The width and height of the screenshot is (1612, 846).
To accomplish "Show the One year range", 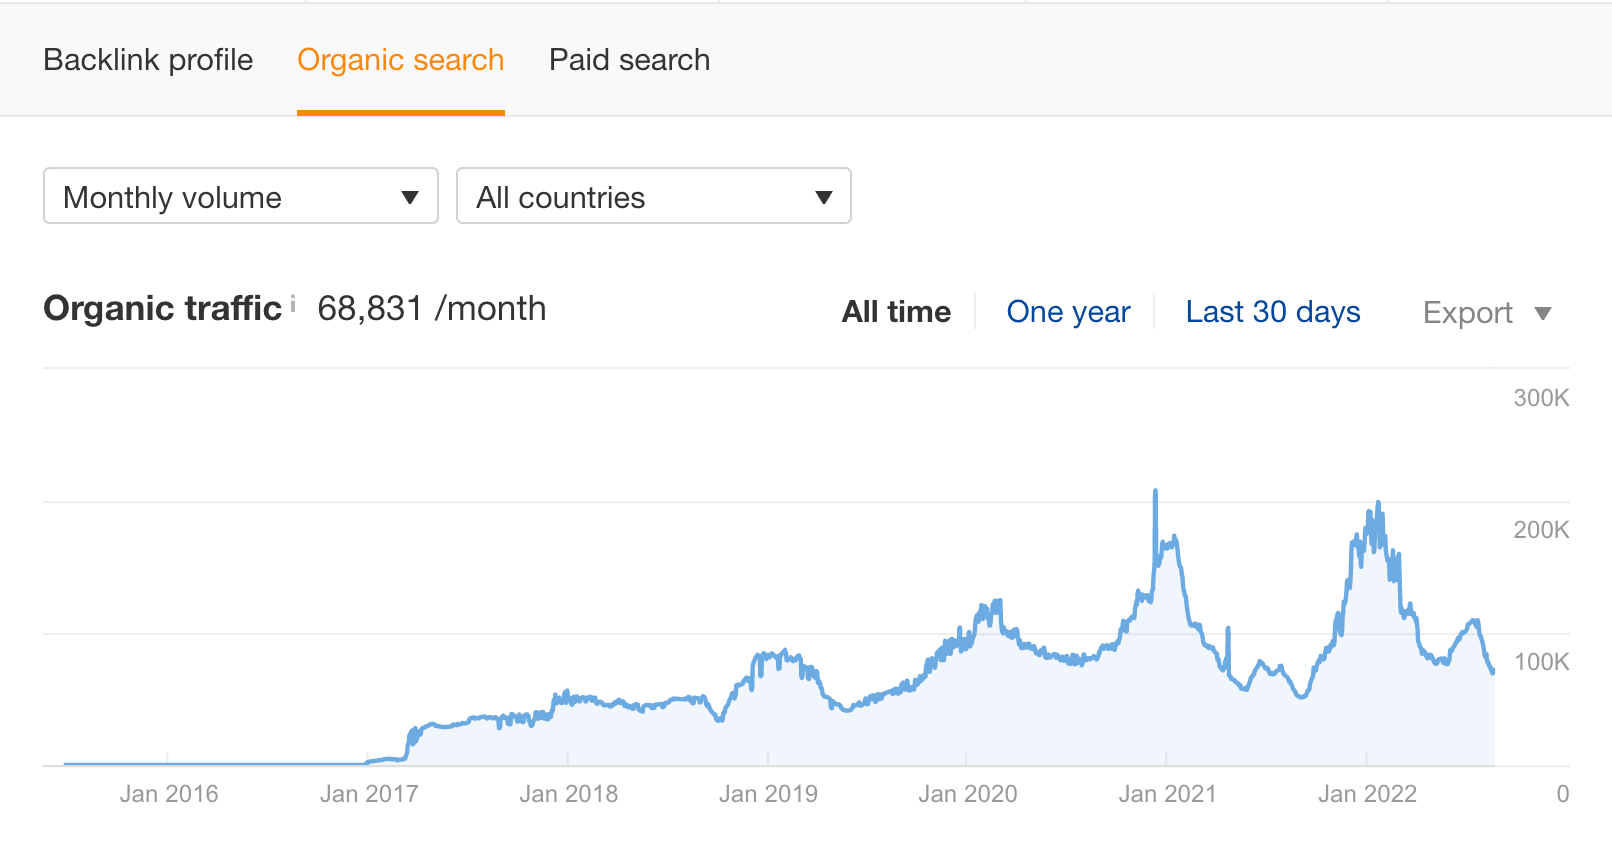I will point(1068,312).
